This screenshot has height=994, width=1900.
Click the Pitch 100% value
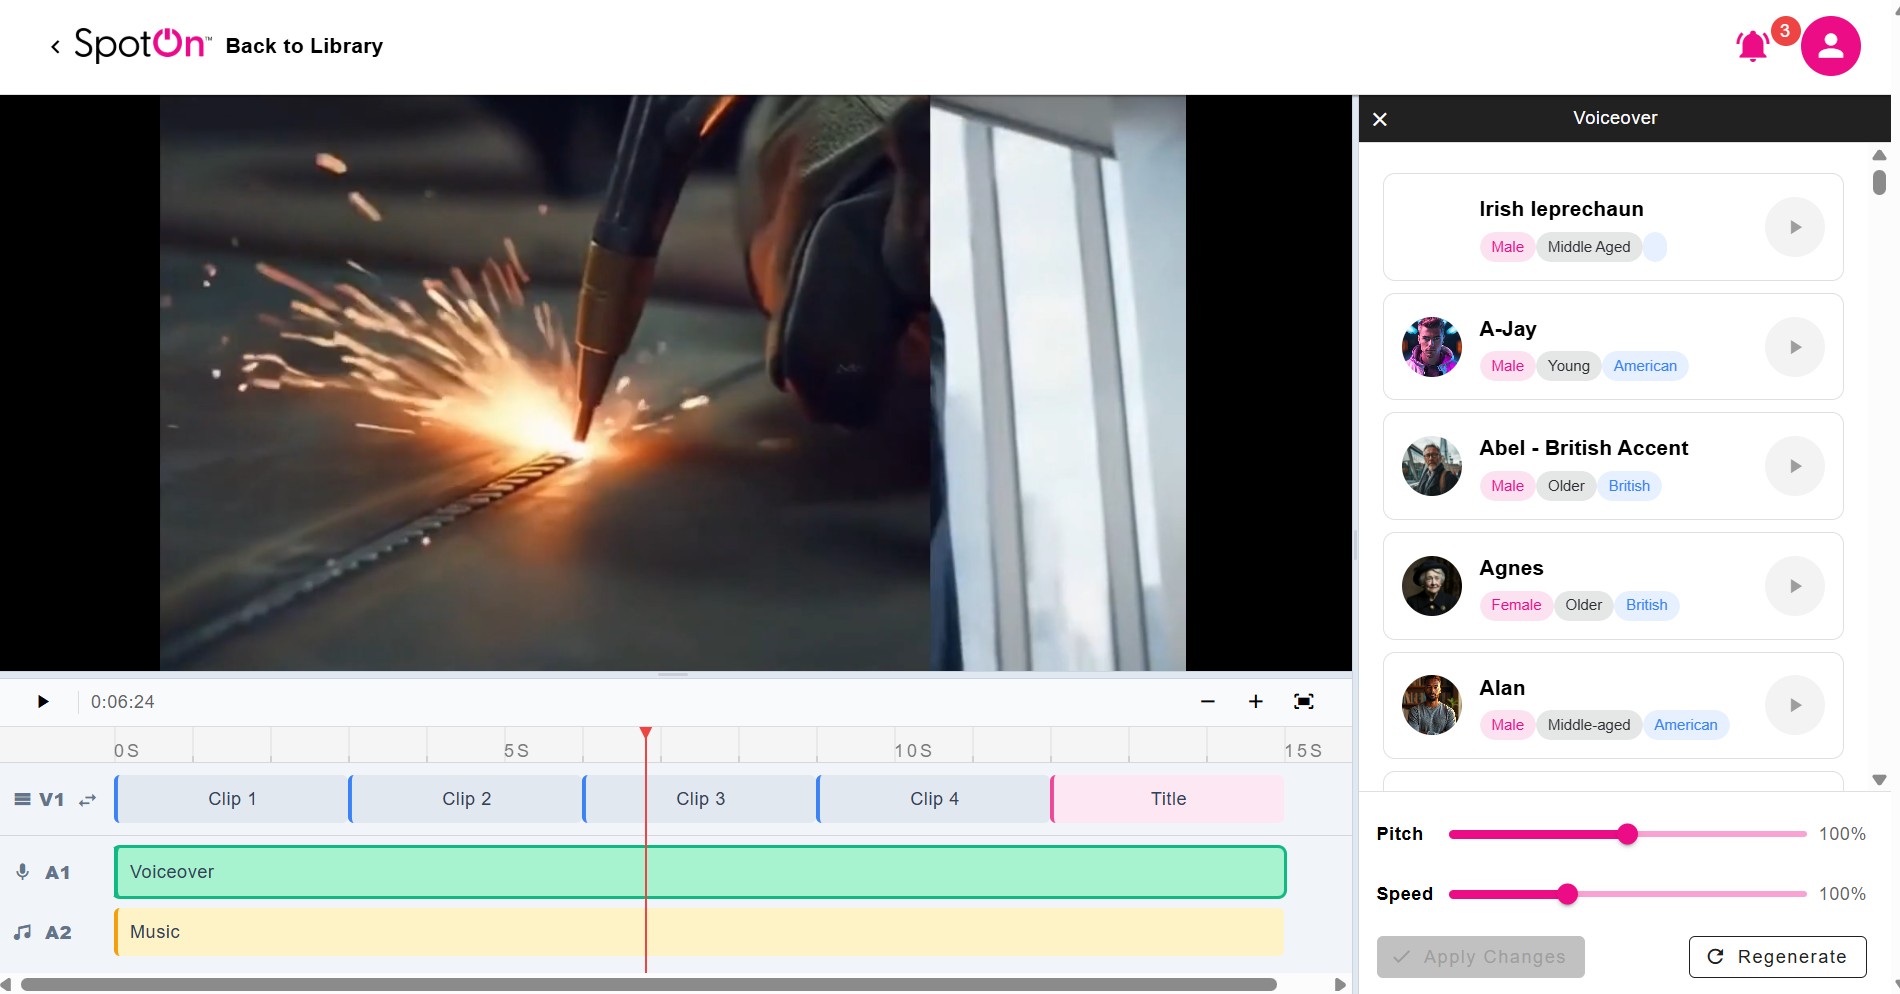(1842, 834)
